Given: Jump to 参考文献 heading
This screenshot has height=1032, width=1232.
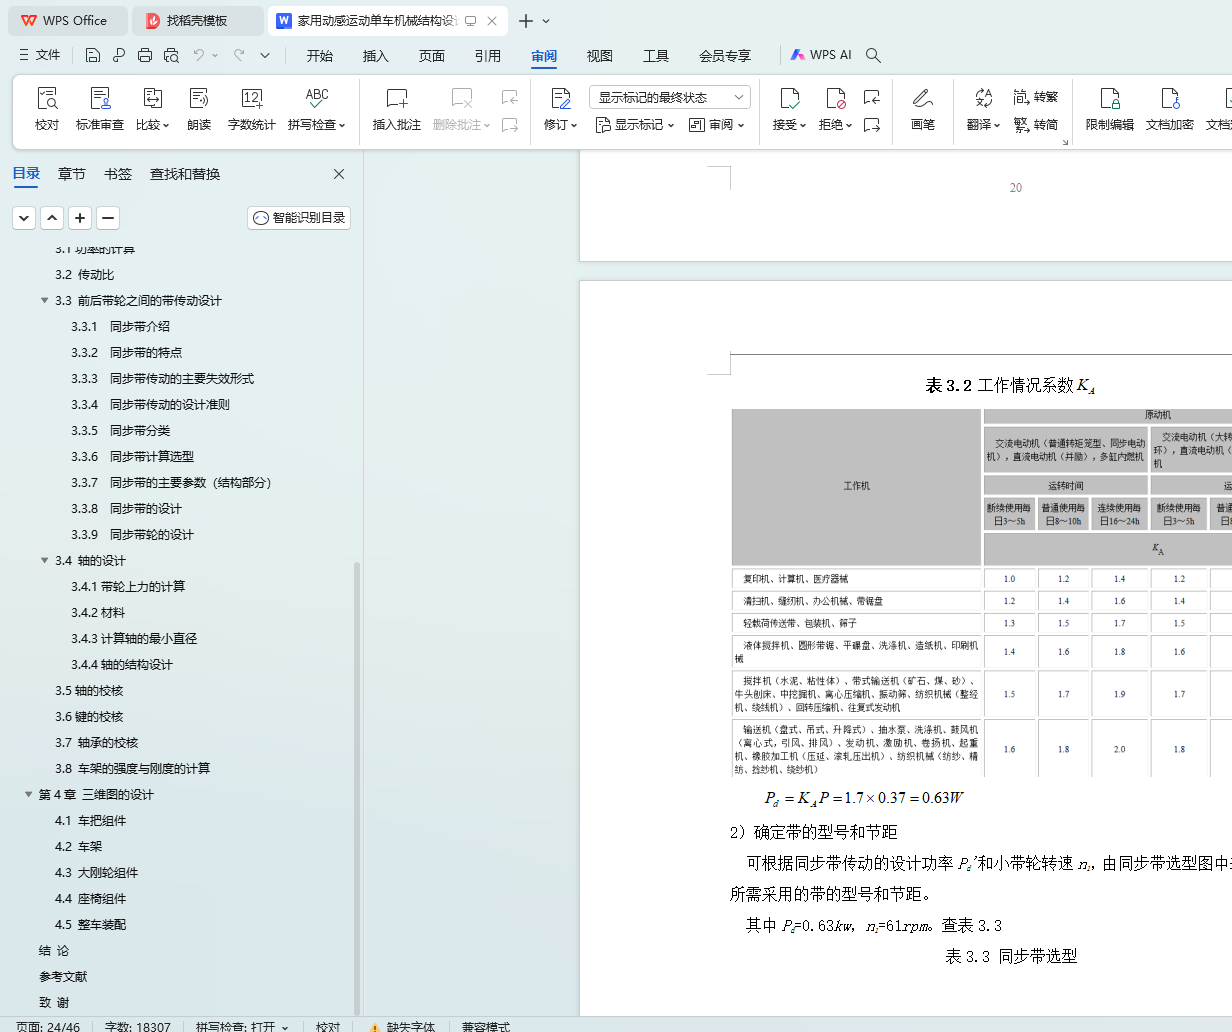Looking at the screenshot, I should point(63,976).
